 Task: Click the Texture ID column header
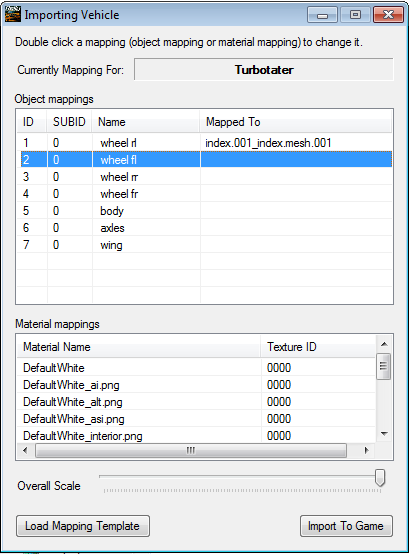pyautogui.click(x=318, y=347)
